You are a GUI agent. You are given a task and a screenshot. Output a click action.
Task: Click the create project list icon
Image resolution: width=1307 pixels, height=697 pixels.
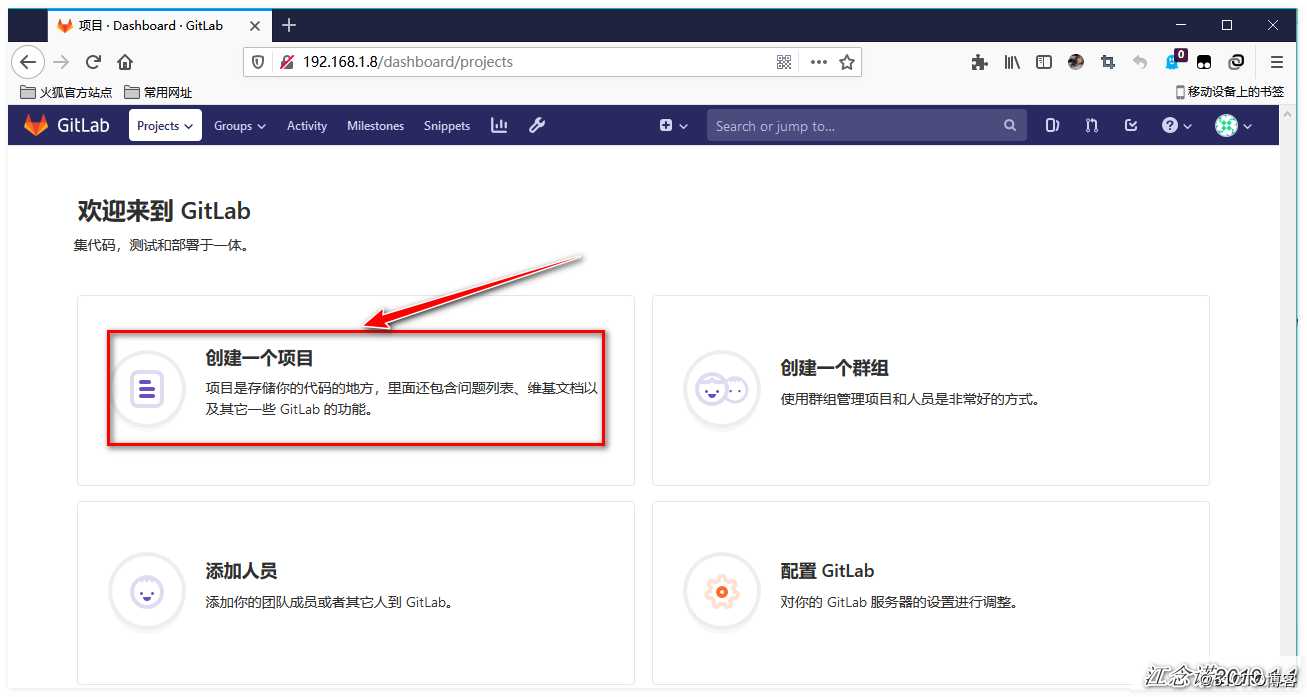(x=147, y=388)
